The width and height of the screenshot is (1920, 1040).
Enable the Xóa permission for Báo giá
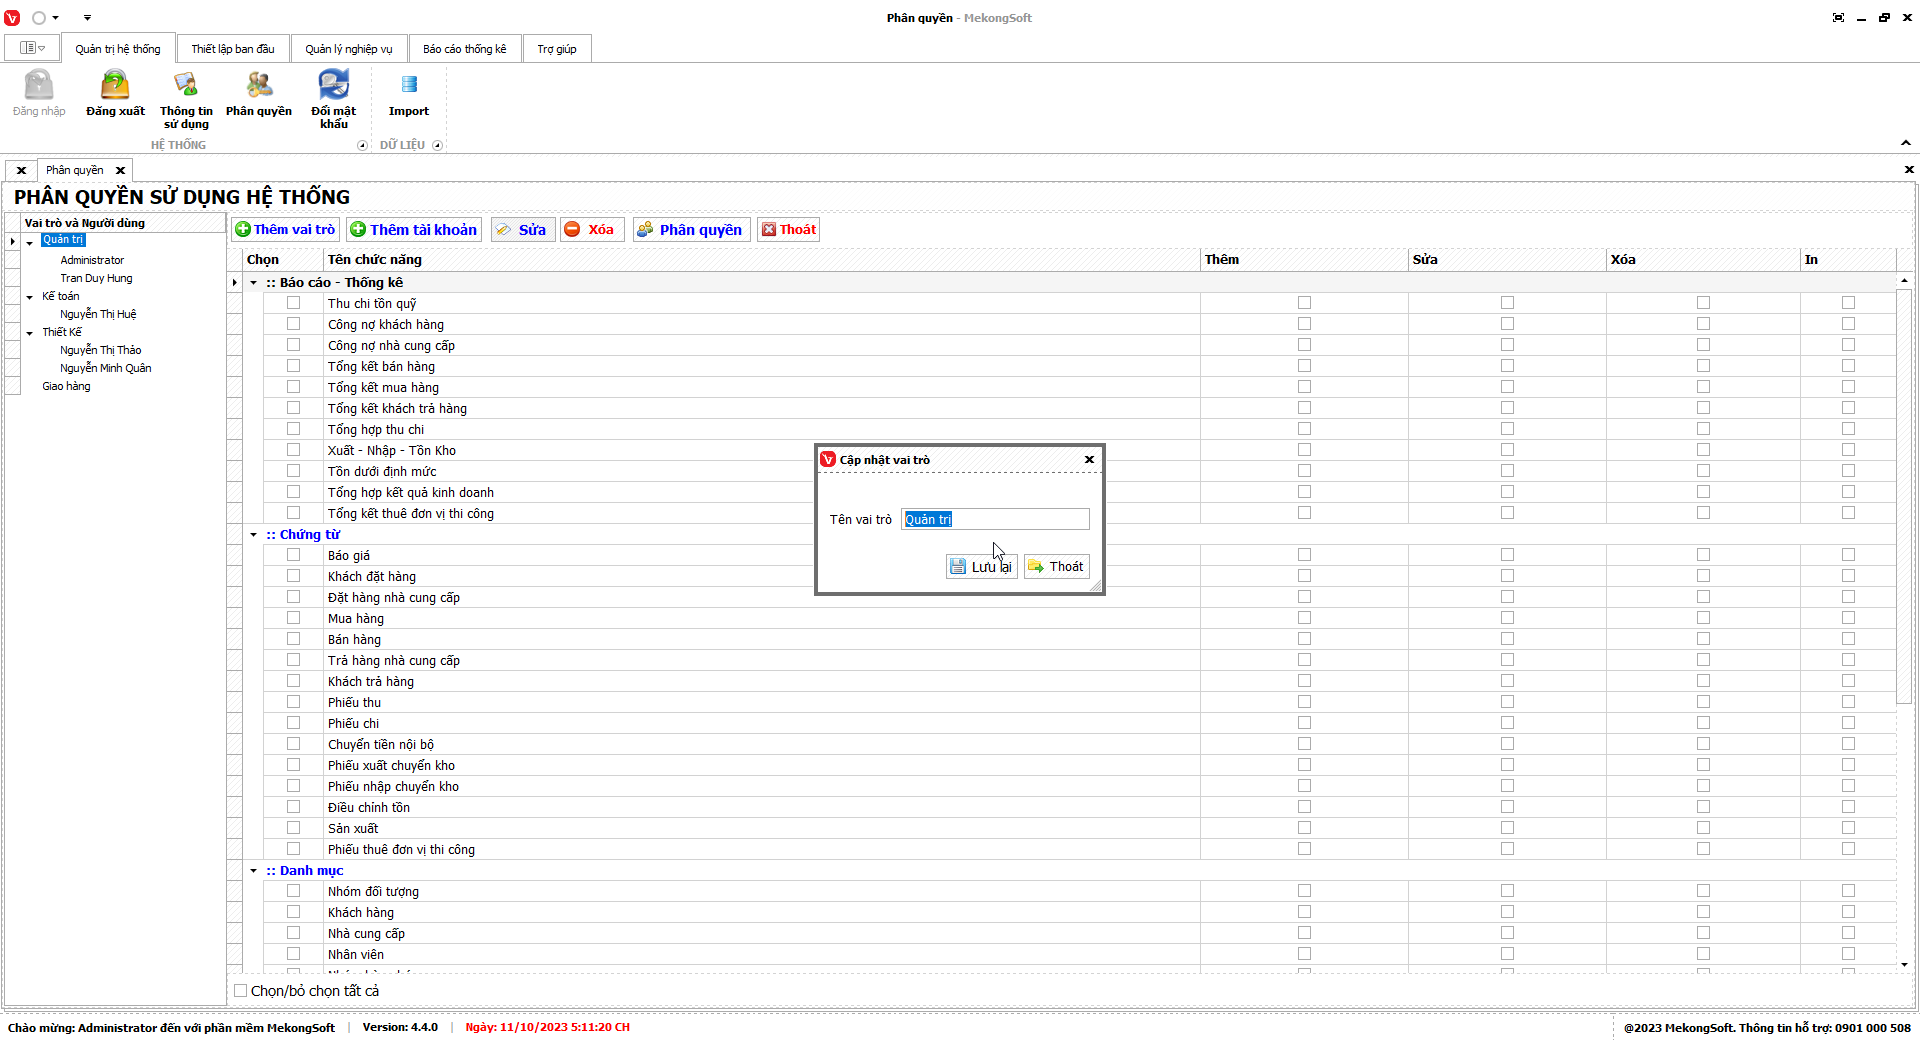(1703, 555)
